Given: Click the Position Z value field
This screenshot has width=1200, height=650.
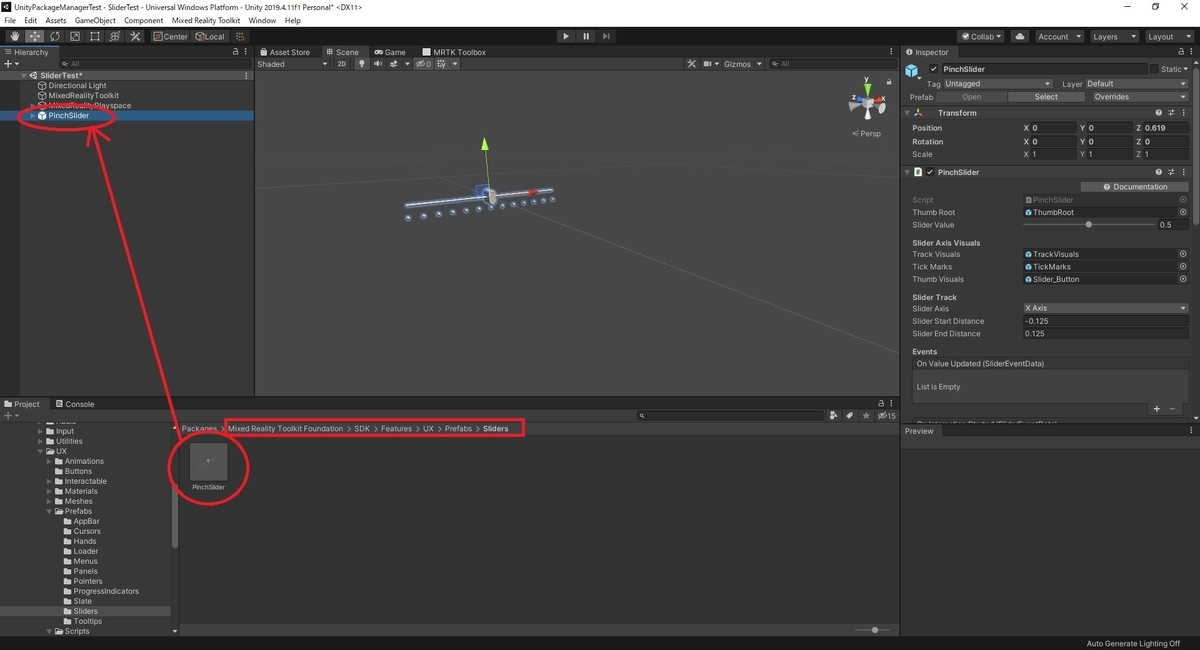Looking at the screenshot, I should pyautogui.click(x=1166, y=128).
